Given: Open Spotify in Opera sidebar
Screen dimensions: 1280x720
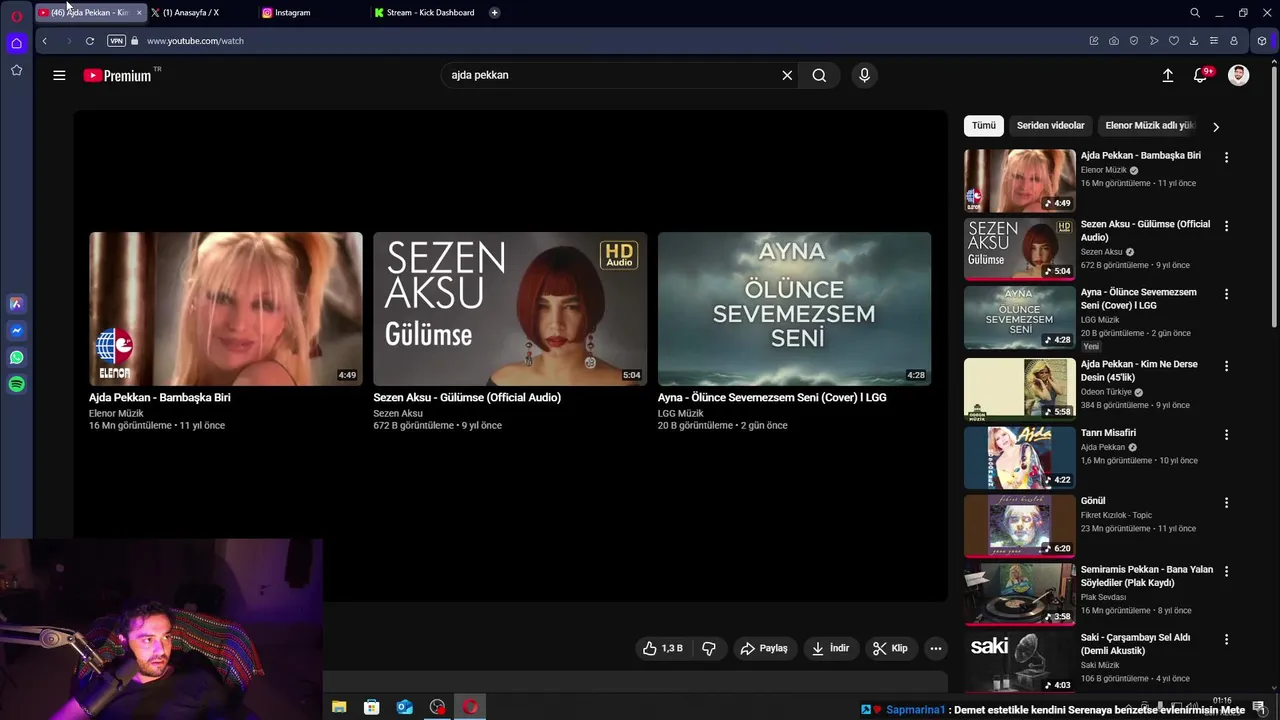Looking at the screenshot, I should click(x=17, y=384).
